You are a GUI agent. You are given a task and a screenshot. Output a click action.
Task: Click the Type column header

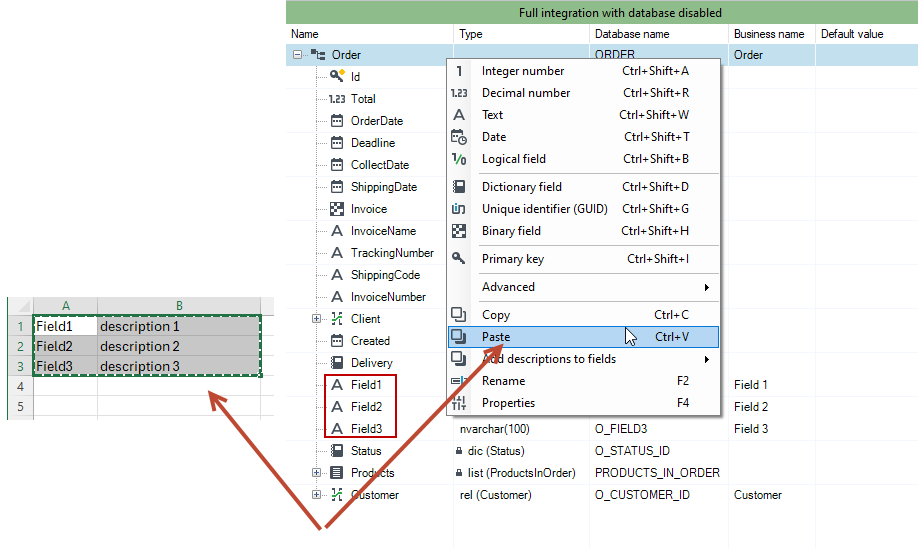point(521,34)
